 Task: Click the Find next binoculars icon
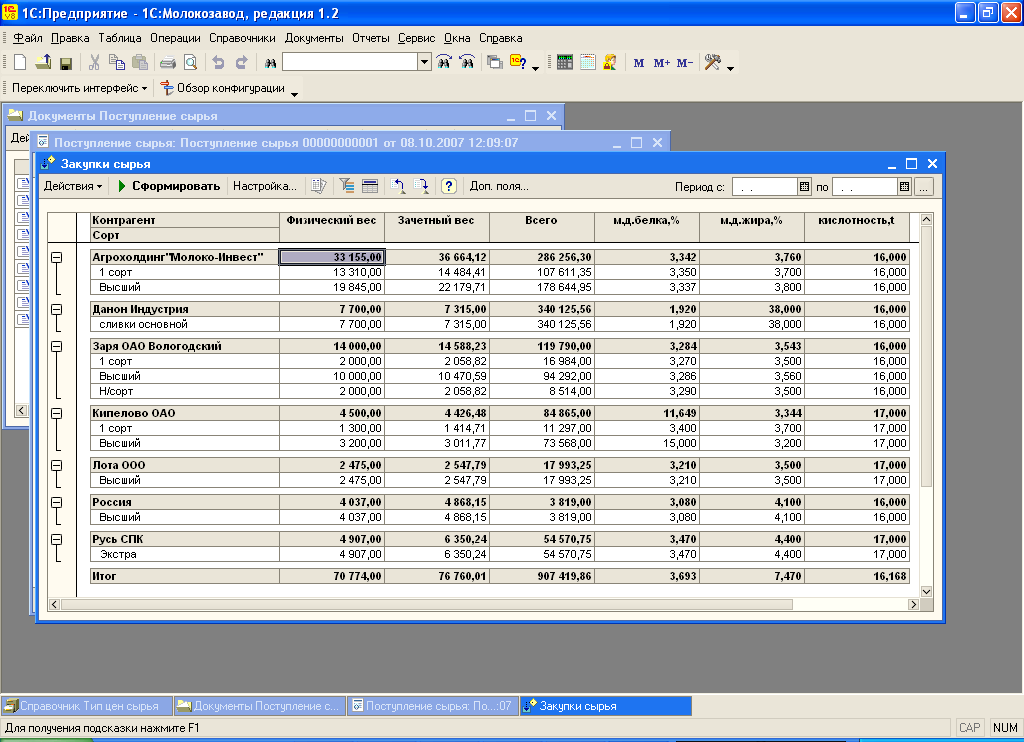467,63
